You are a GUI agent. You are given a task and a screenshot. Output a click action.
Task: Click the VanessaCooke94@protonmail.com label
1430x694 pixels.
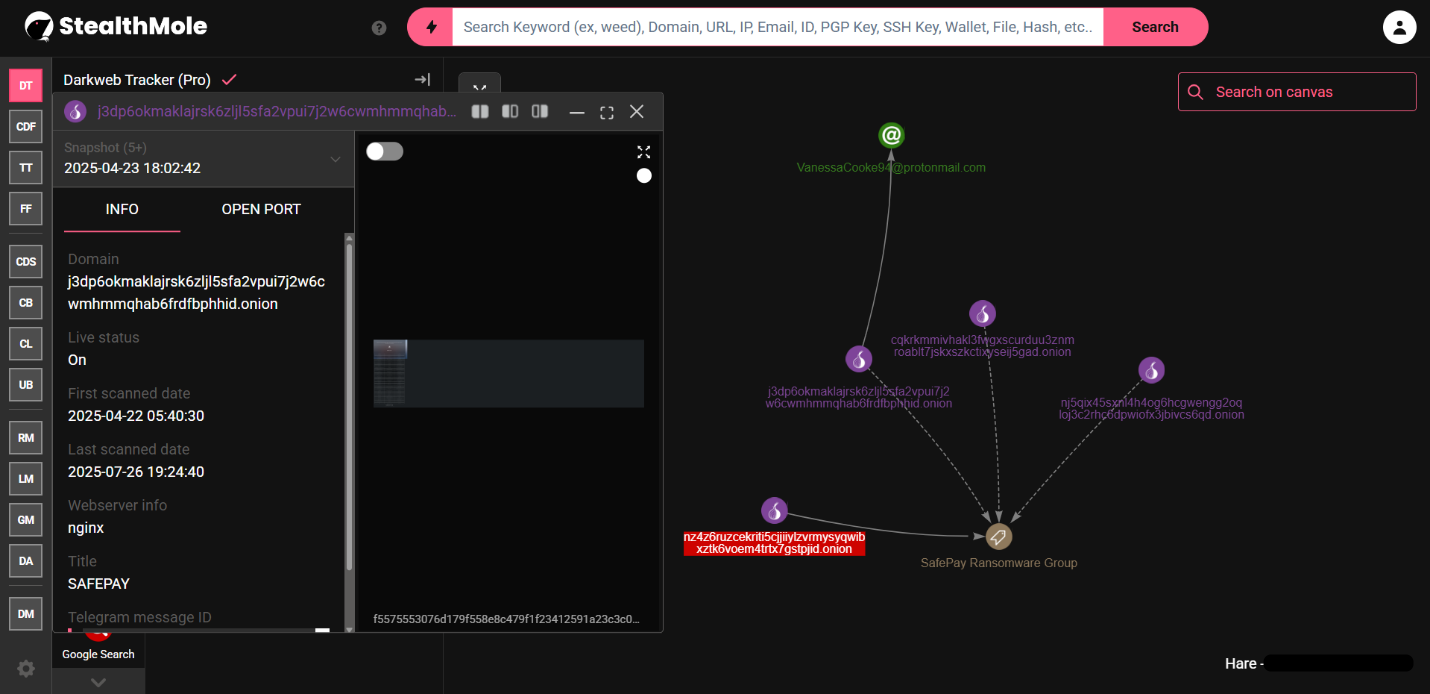[x=892, y=168]
